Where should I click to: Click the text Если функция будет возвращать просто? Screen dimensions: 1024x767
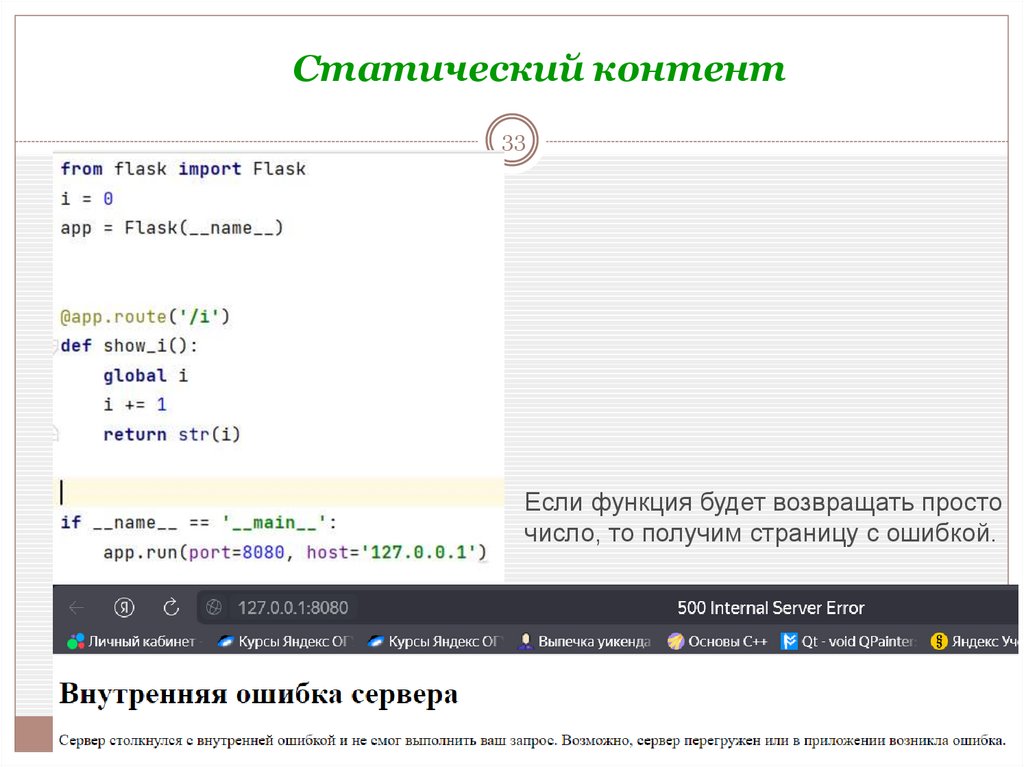pyautogui.click(x=763, y=502)
